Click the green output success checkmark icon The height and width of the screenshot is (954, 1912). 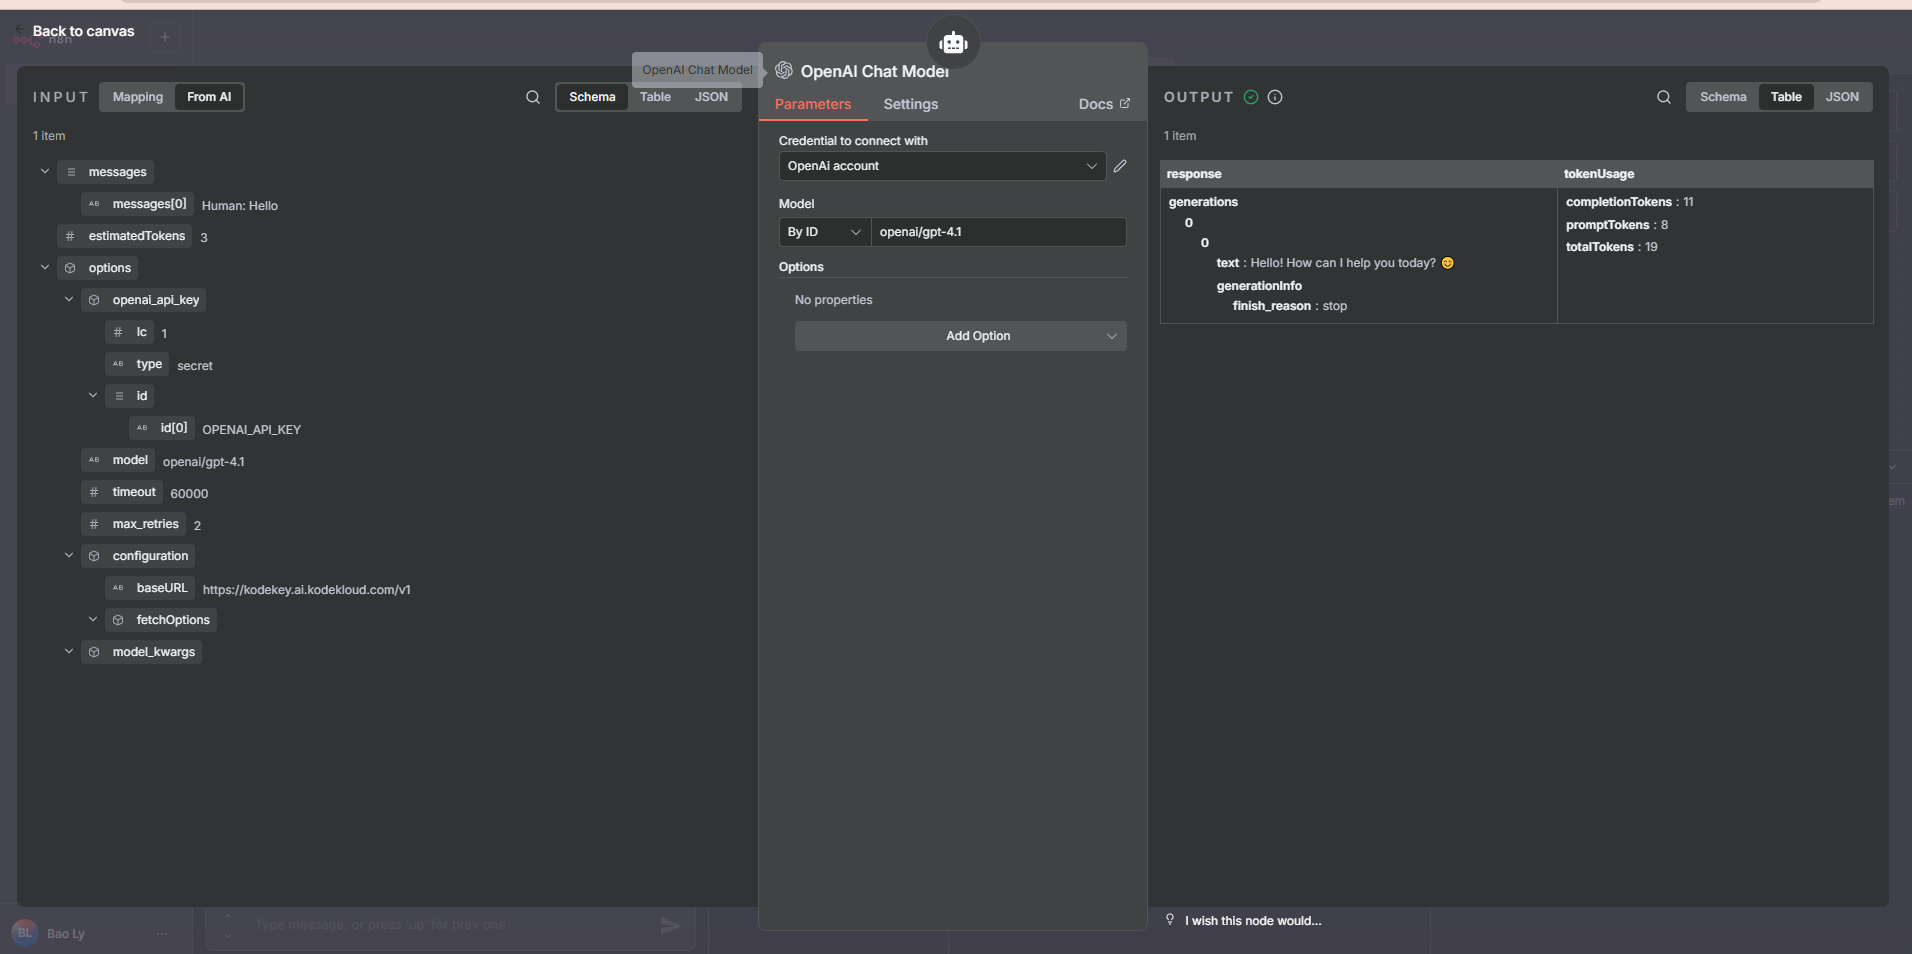(x=1251, y=97)
